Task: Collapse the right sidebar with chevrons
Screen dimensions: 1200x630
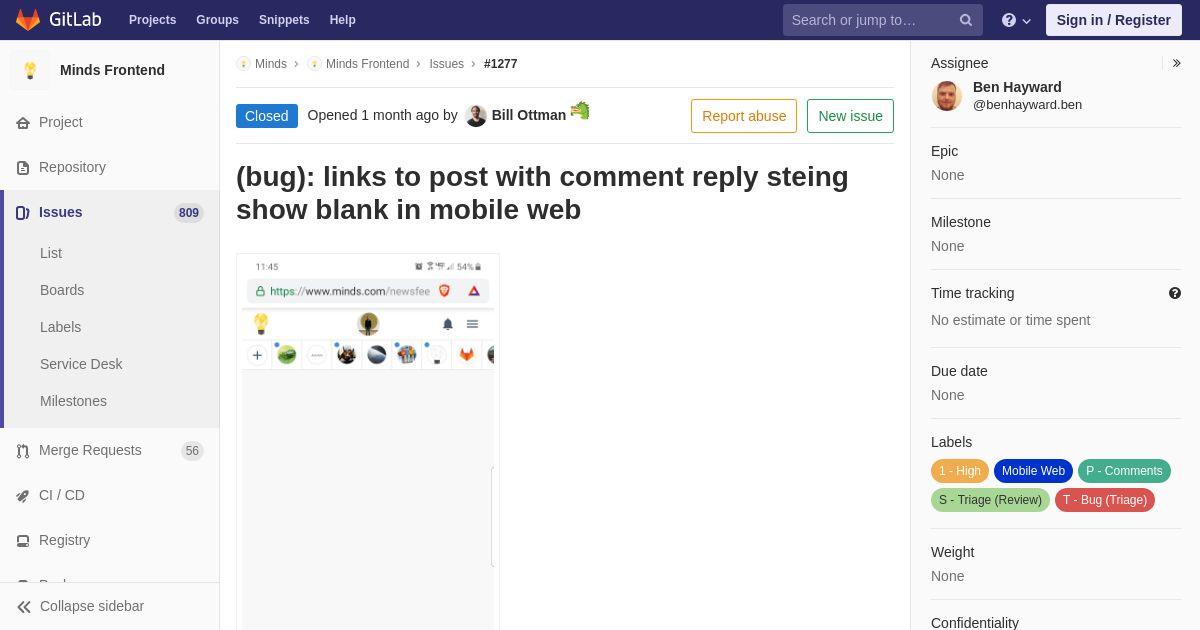Action: pyautogui.click(x=1176, y=63)
